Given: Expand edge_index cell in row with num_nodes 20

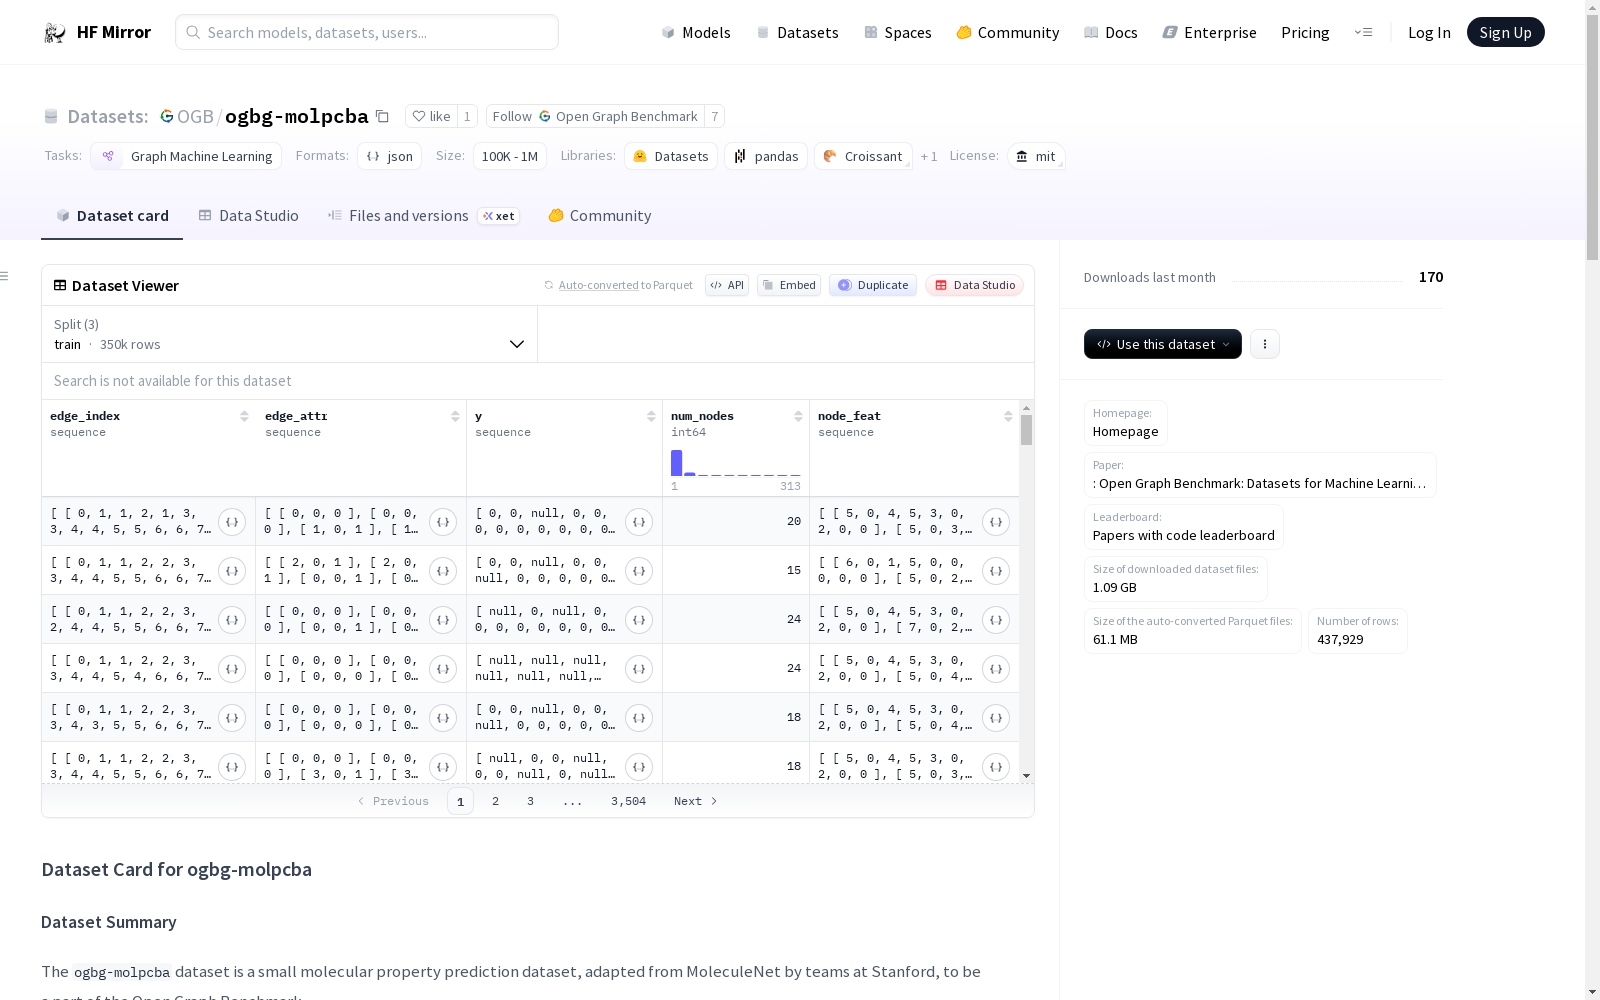Looking at the screenshot, I should pyautogui.click(x=232, y=522).
